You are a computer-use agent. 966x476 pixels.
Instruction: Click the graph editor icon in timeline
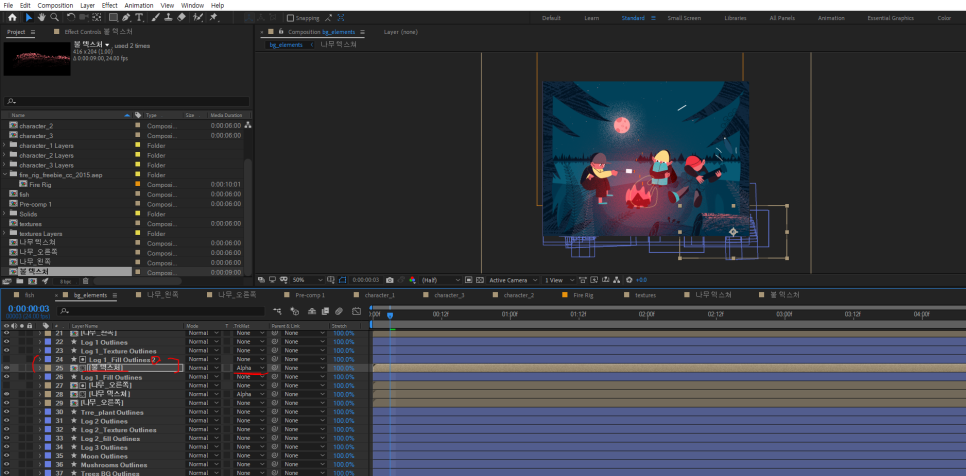coord(356,312)
